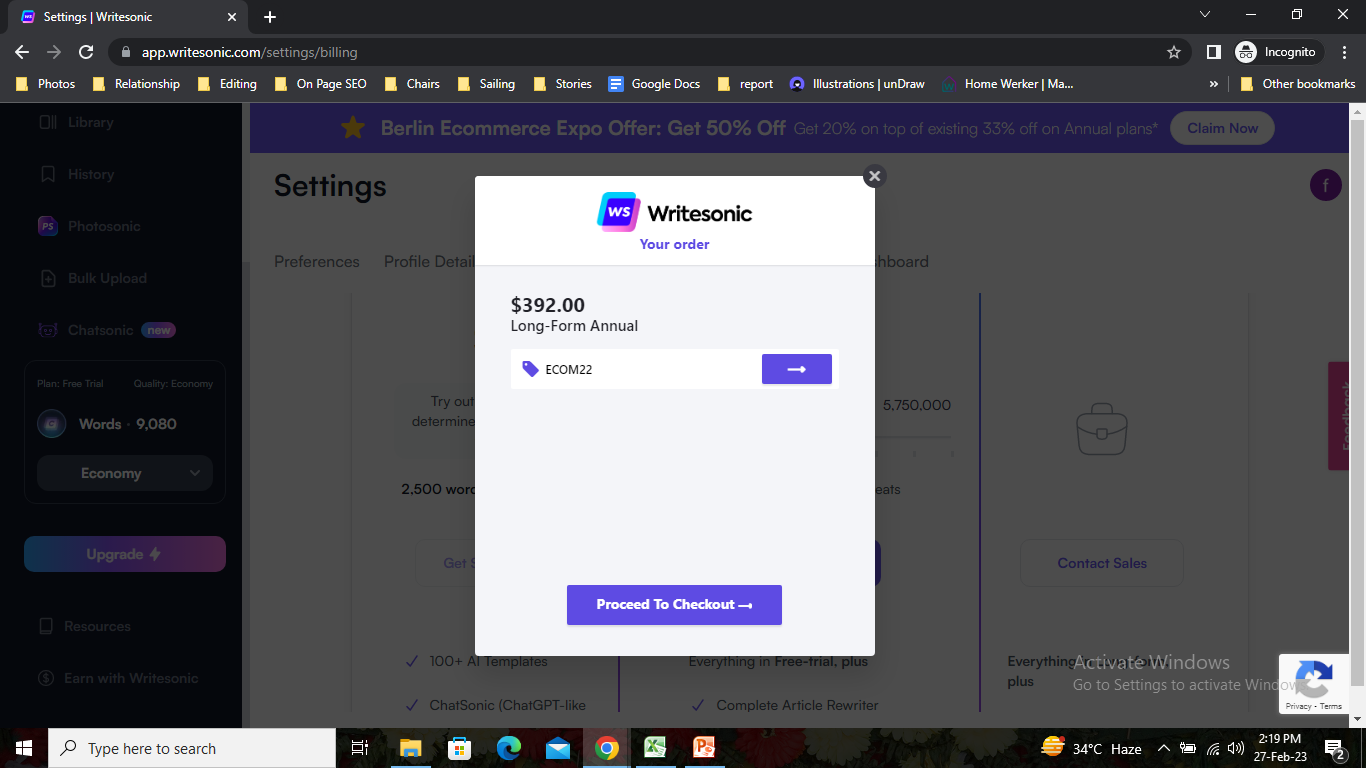The width and height of the screenshot is (1366, 768).
Task: Click the Library sidebar icon
Action: (x=48, y=122)
